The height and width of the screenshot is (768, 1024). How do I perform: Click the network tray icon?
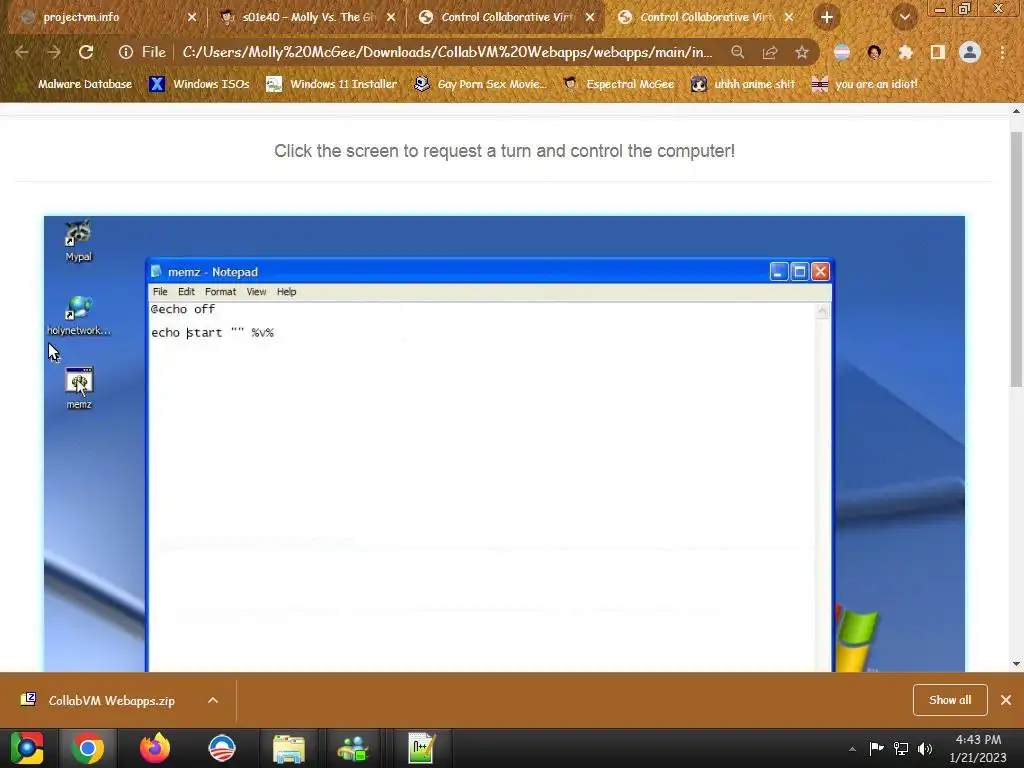click(x=901, y=748)
